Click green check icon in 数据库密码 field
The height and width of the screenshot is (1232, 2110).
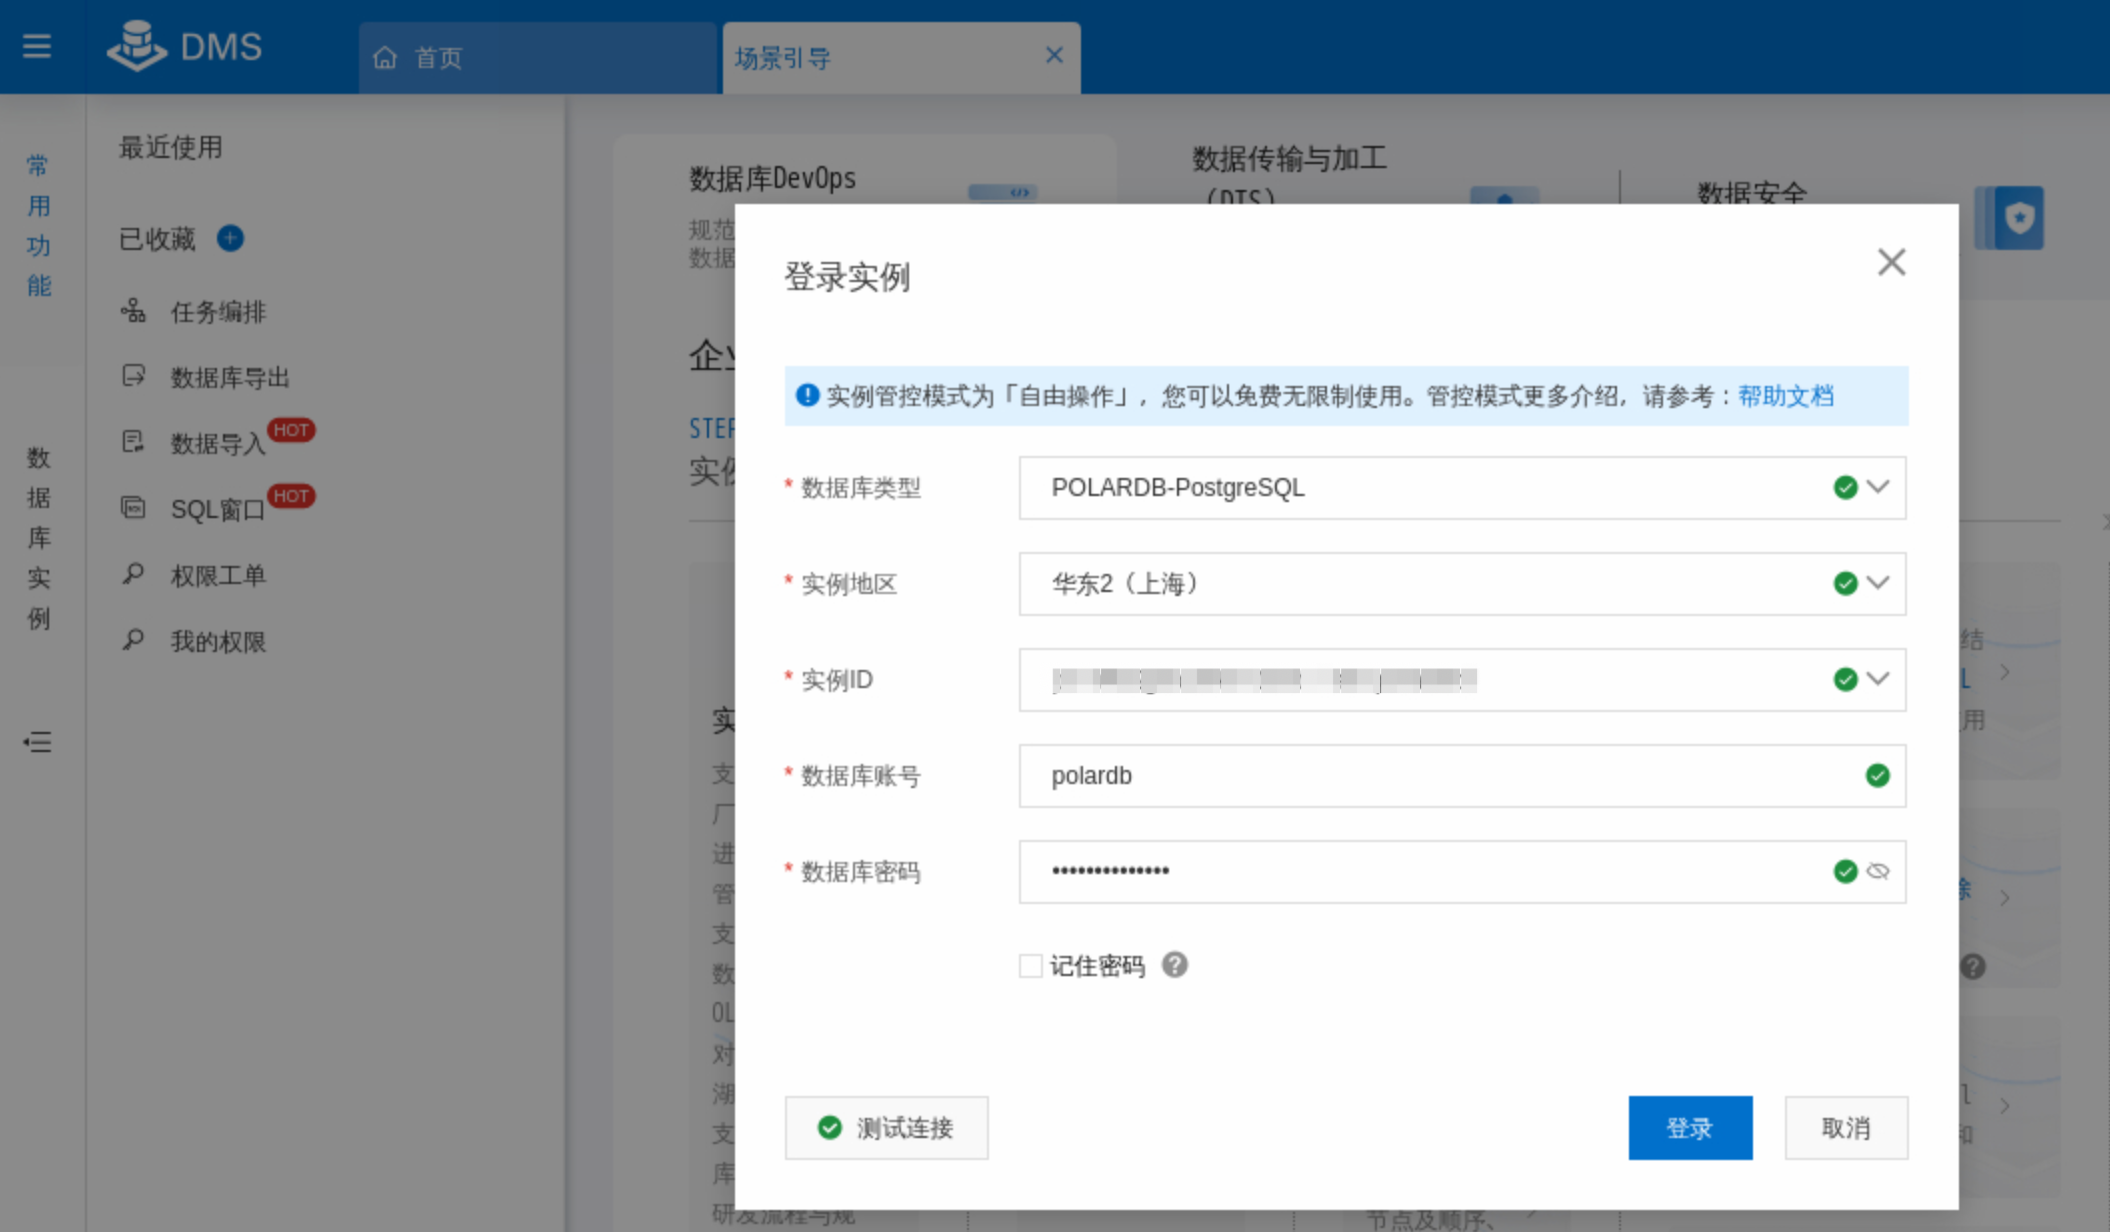pos(1846,871)
